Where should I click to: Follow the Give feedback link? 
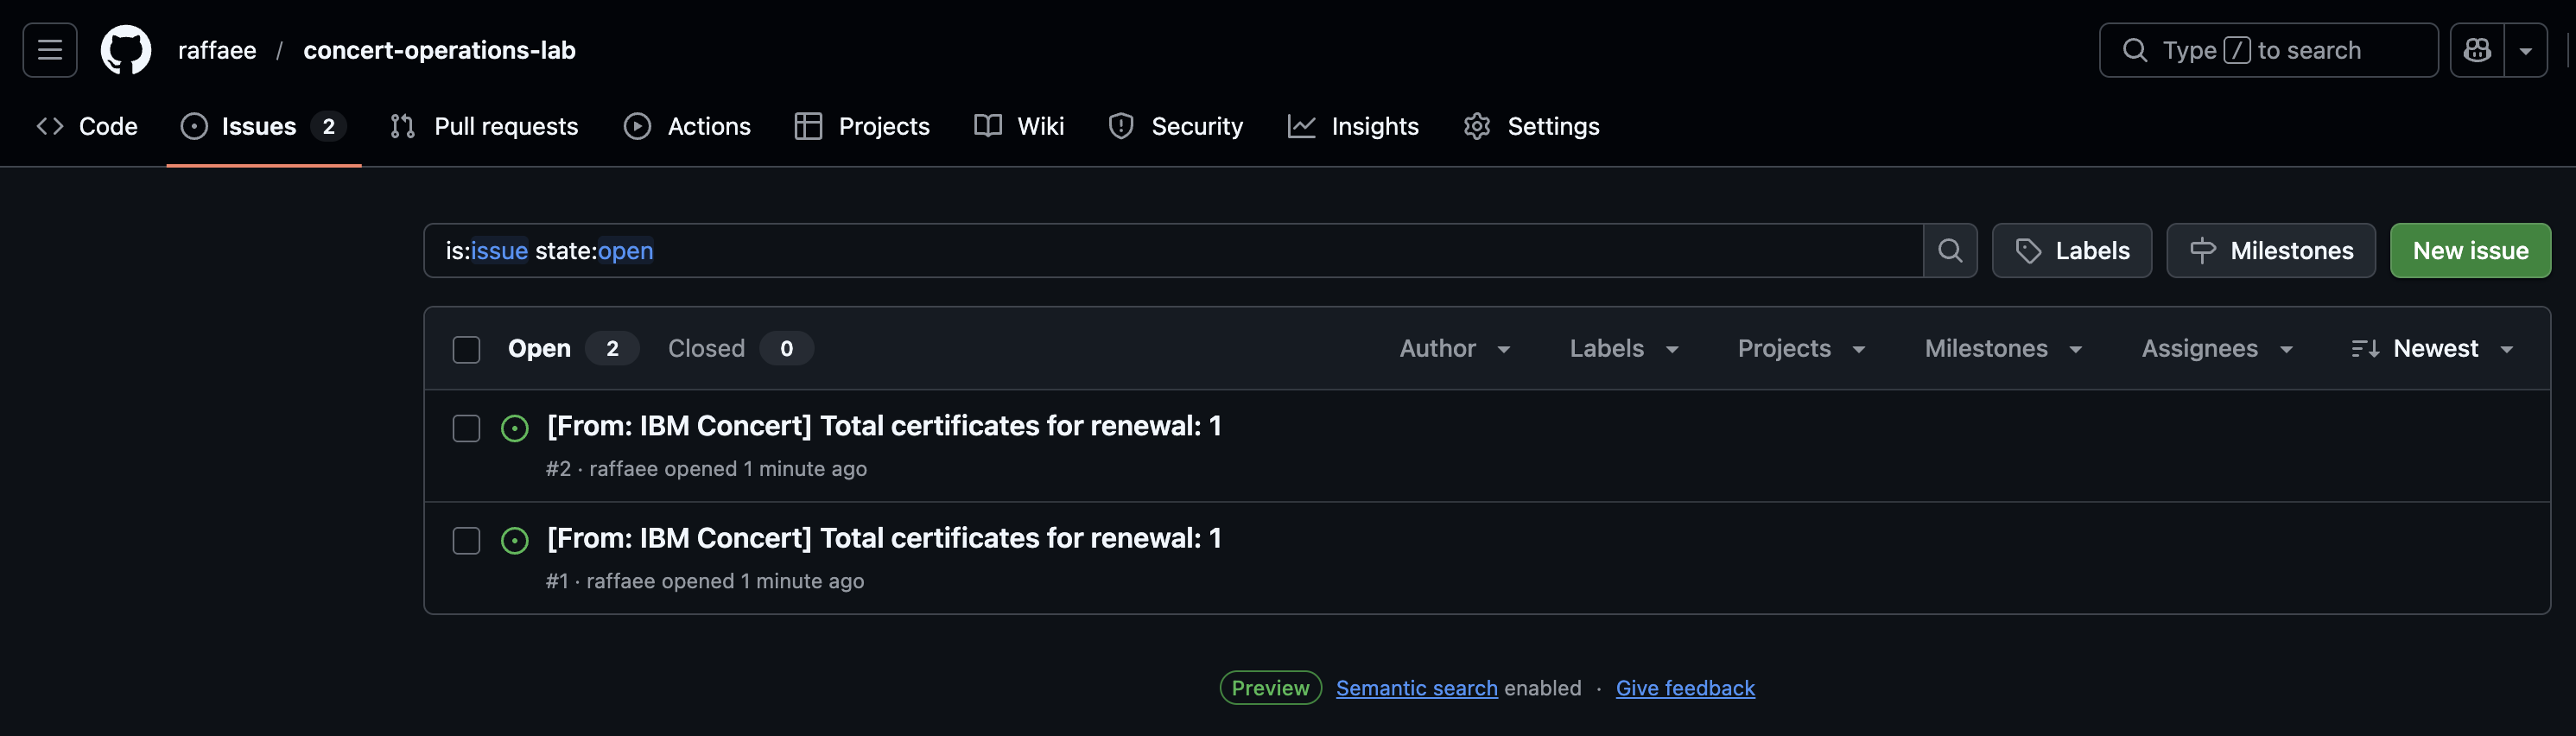point(1685,688)
